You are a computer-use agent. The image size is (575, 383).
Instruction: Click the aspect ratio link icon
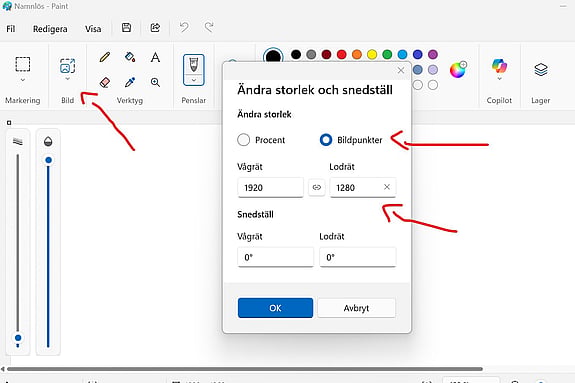[x=317, y=187]
